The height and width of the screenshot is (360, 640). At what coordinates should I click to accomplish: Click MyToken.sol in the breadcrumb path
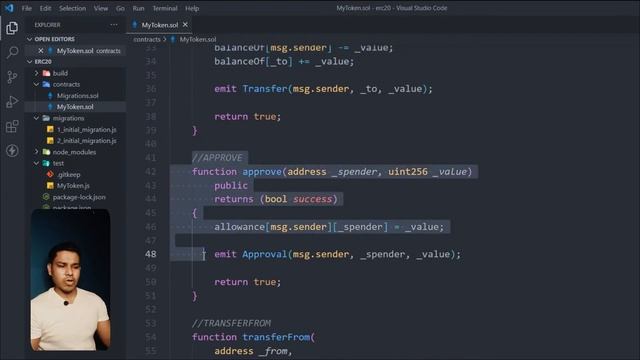coord(198,40)
